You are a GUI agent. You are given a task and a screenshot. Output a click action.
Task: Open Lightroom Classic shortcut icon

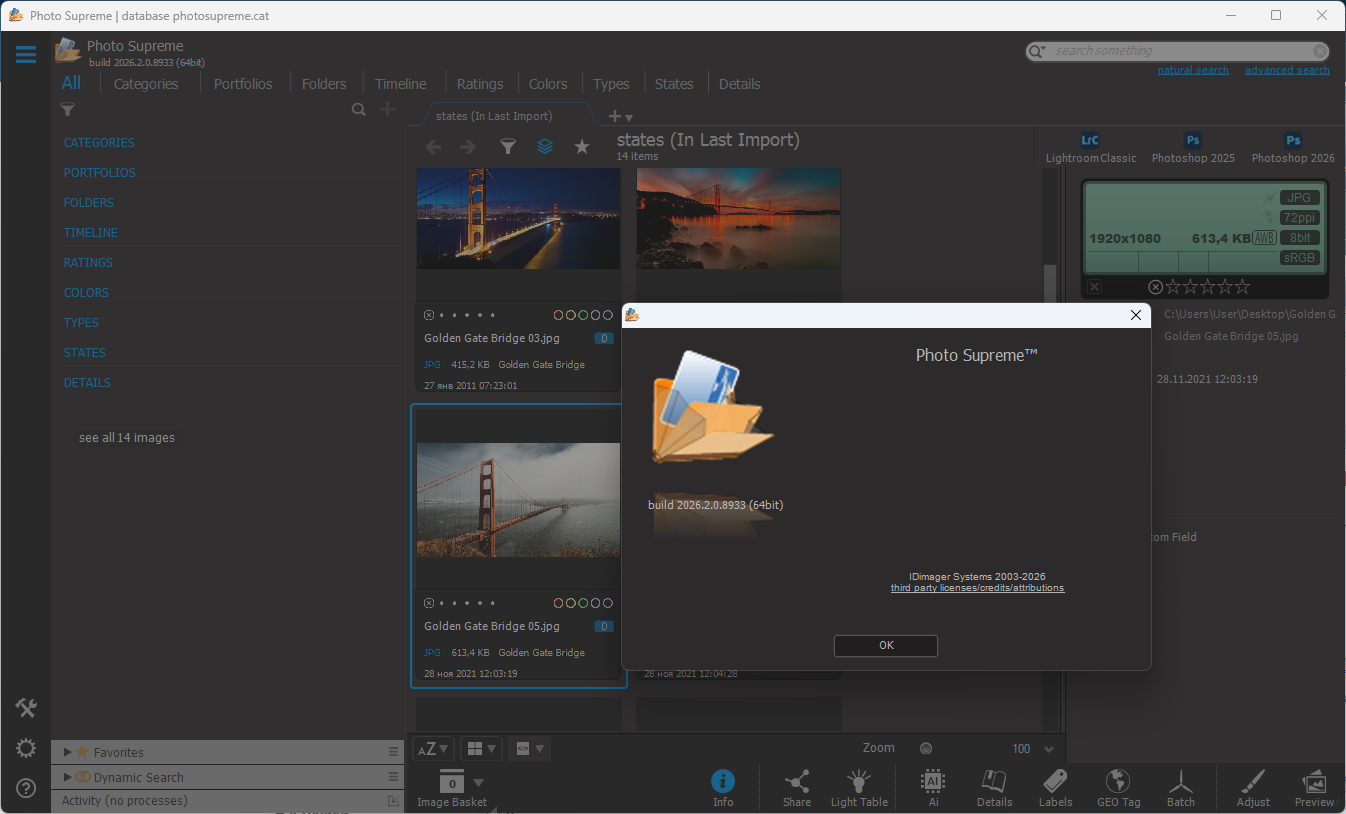[x=1090, y=141]
